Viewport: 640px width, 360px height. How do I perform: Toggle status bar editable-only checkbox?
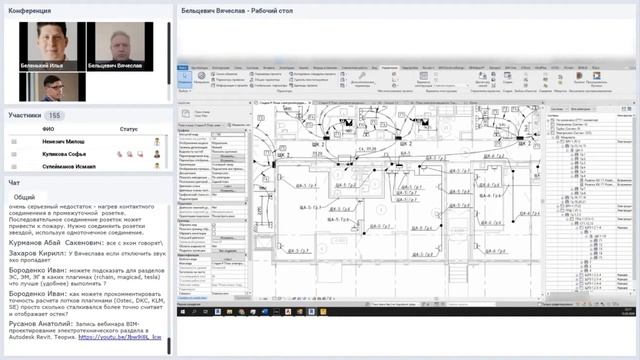(540, 304)
